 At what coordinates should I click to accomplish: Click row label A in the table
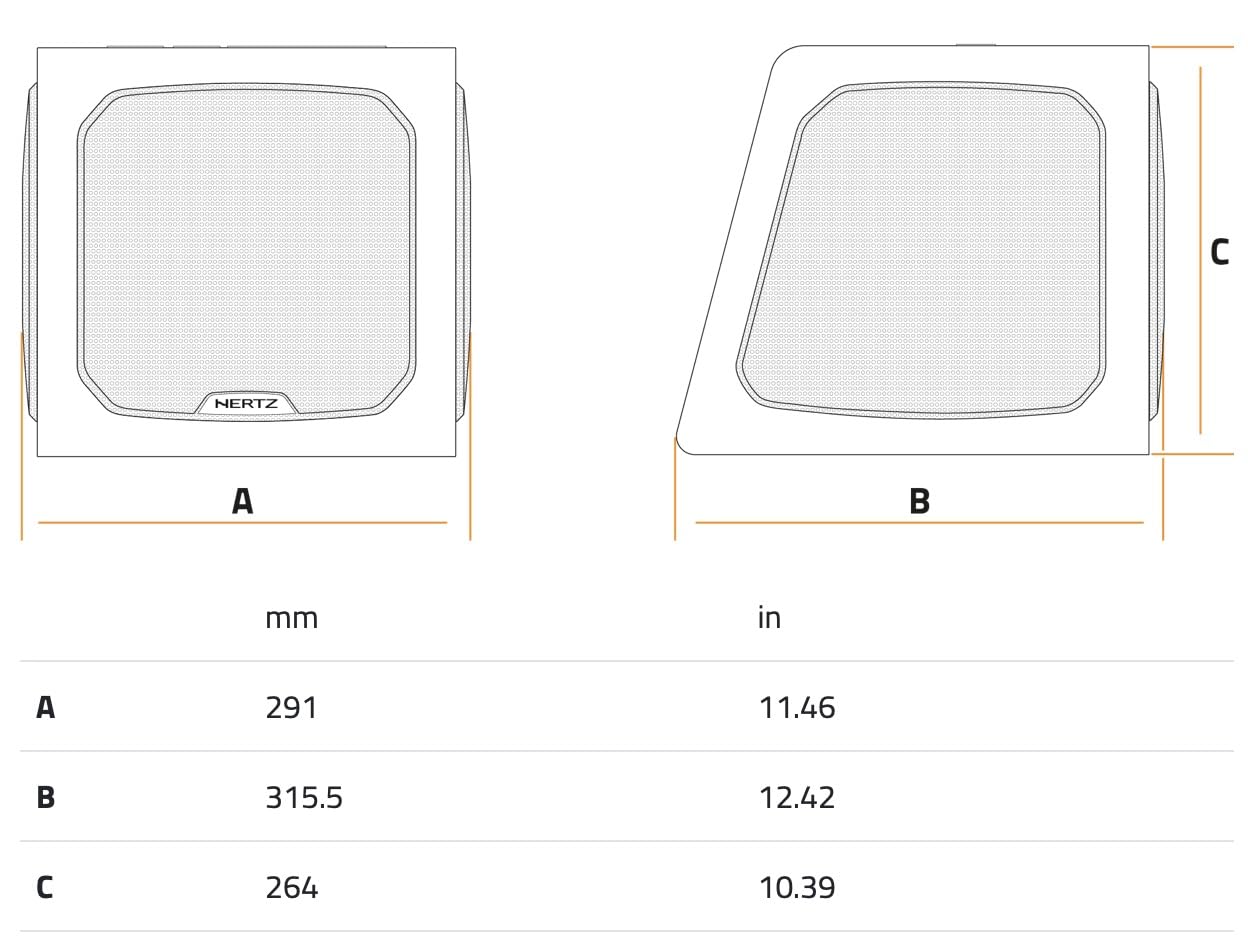45,708
